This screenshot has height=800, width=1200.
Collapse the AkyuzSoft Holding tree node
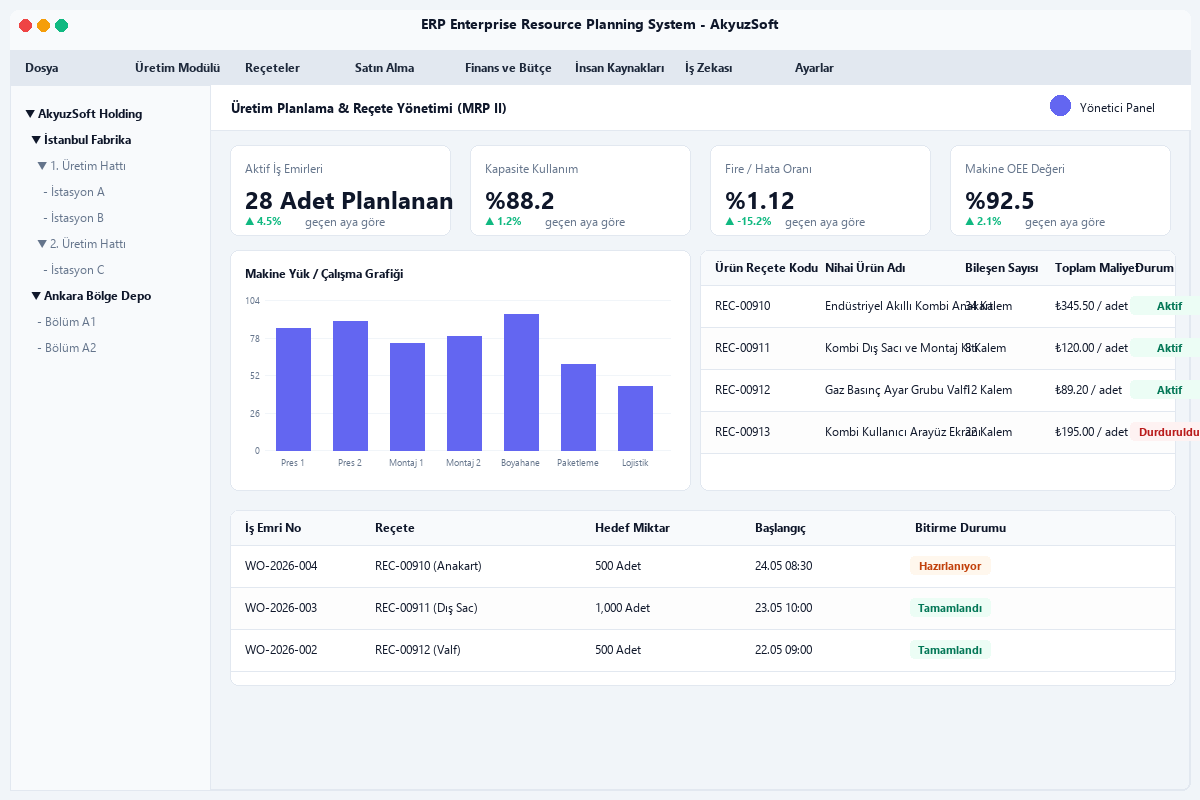(30, 114)
